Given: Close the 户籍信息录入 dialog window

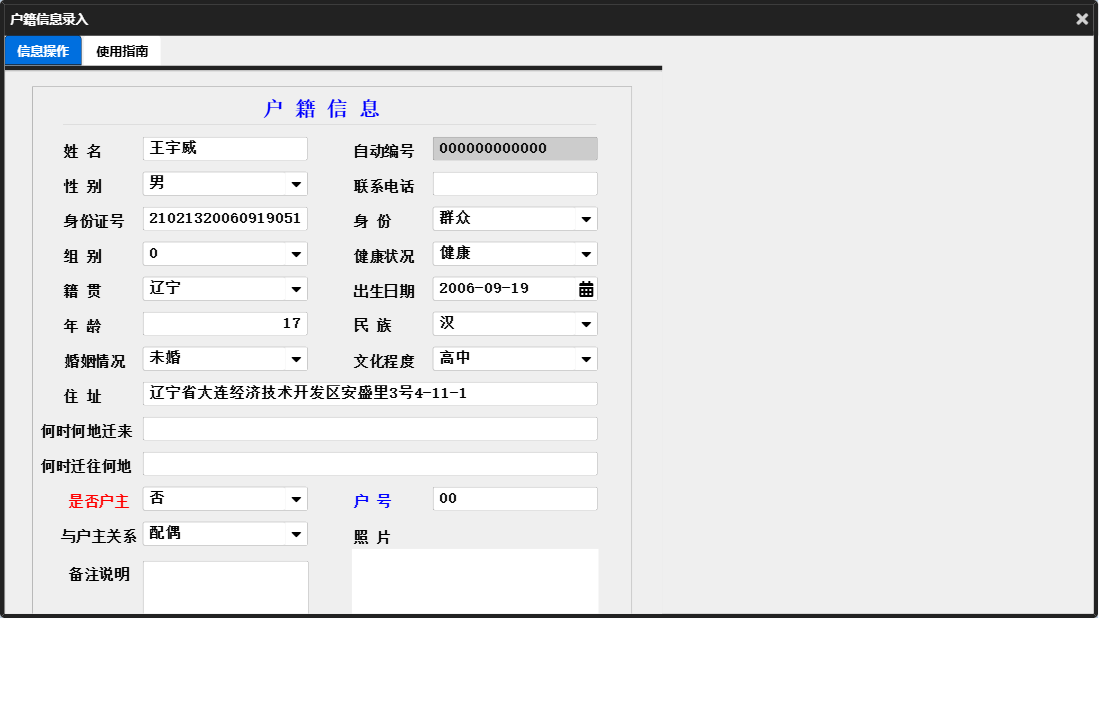Looking at the screenshot, I should (1081, 18).
